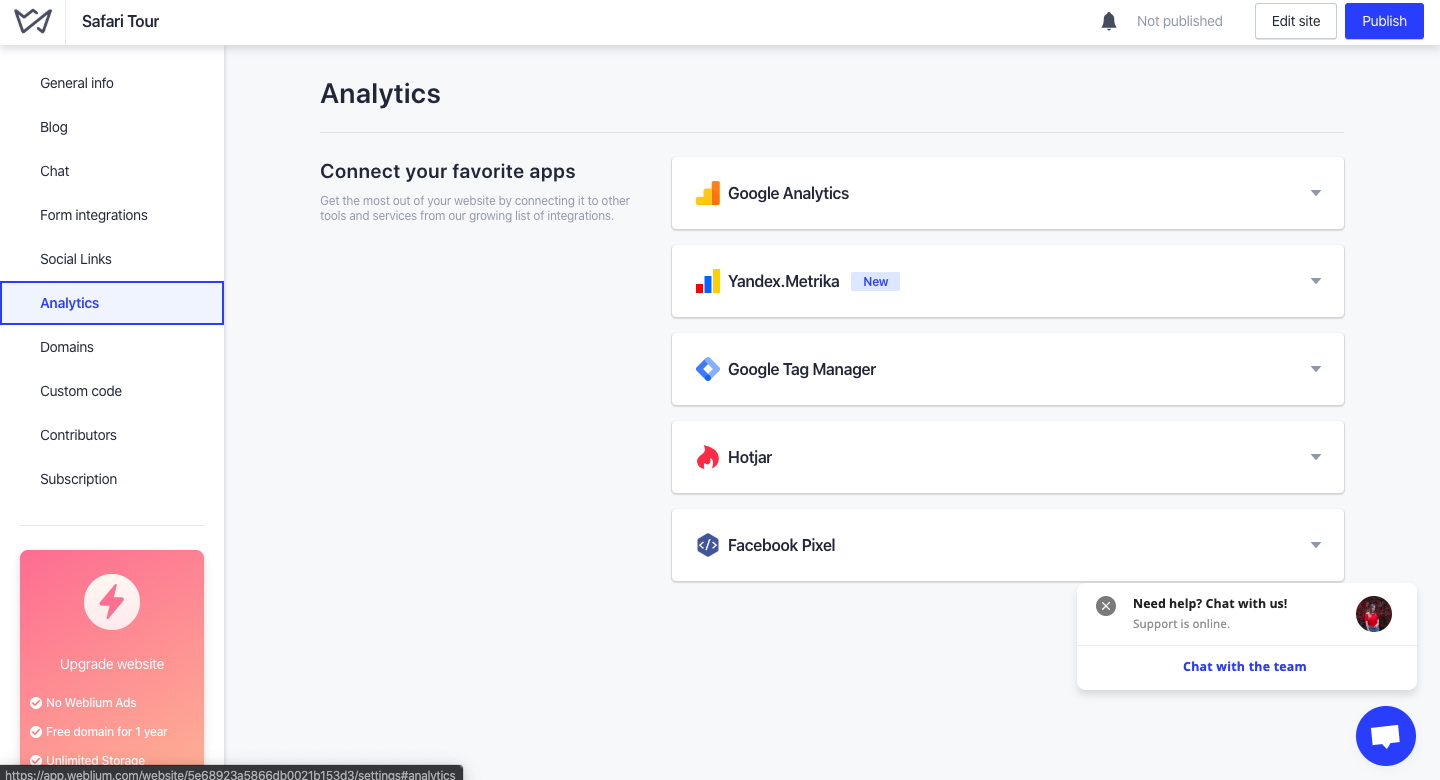This screenshot has height=780, width=1440.
Task: Expand the Google Analytics panel arrow
Action: (x=1316, y=193)
